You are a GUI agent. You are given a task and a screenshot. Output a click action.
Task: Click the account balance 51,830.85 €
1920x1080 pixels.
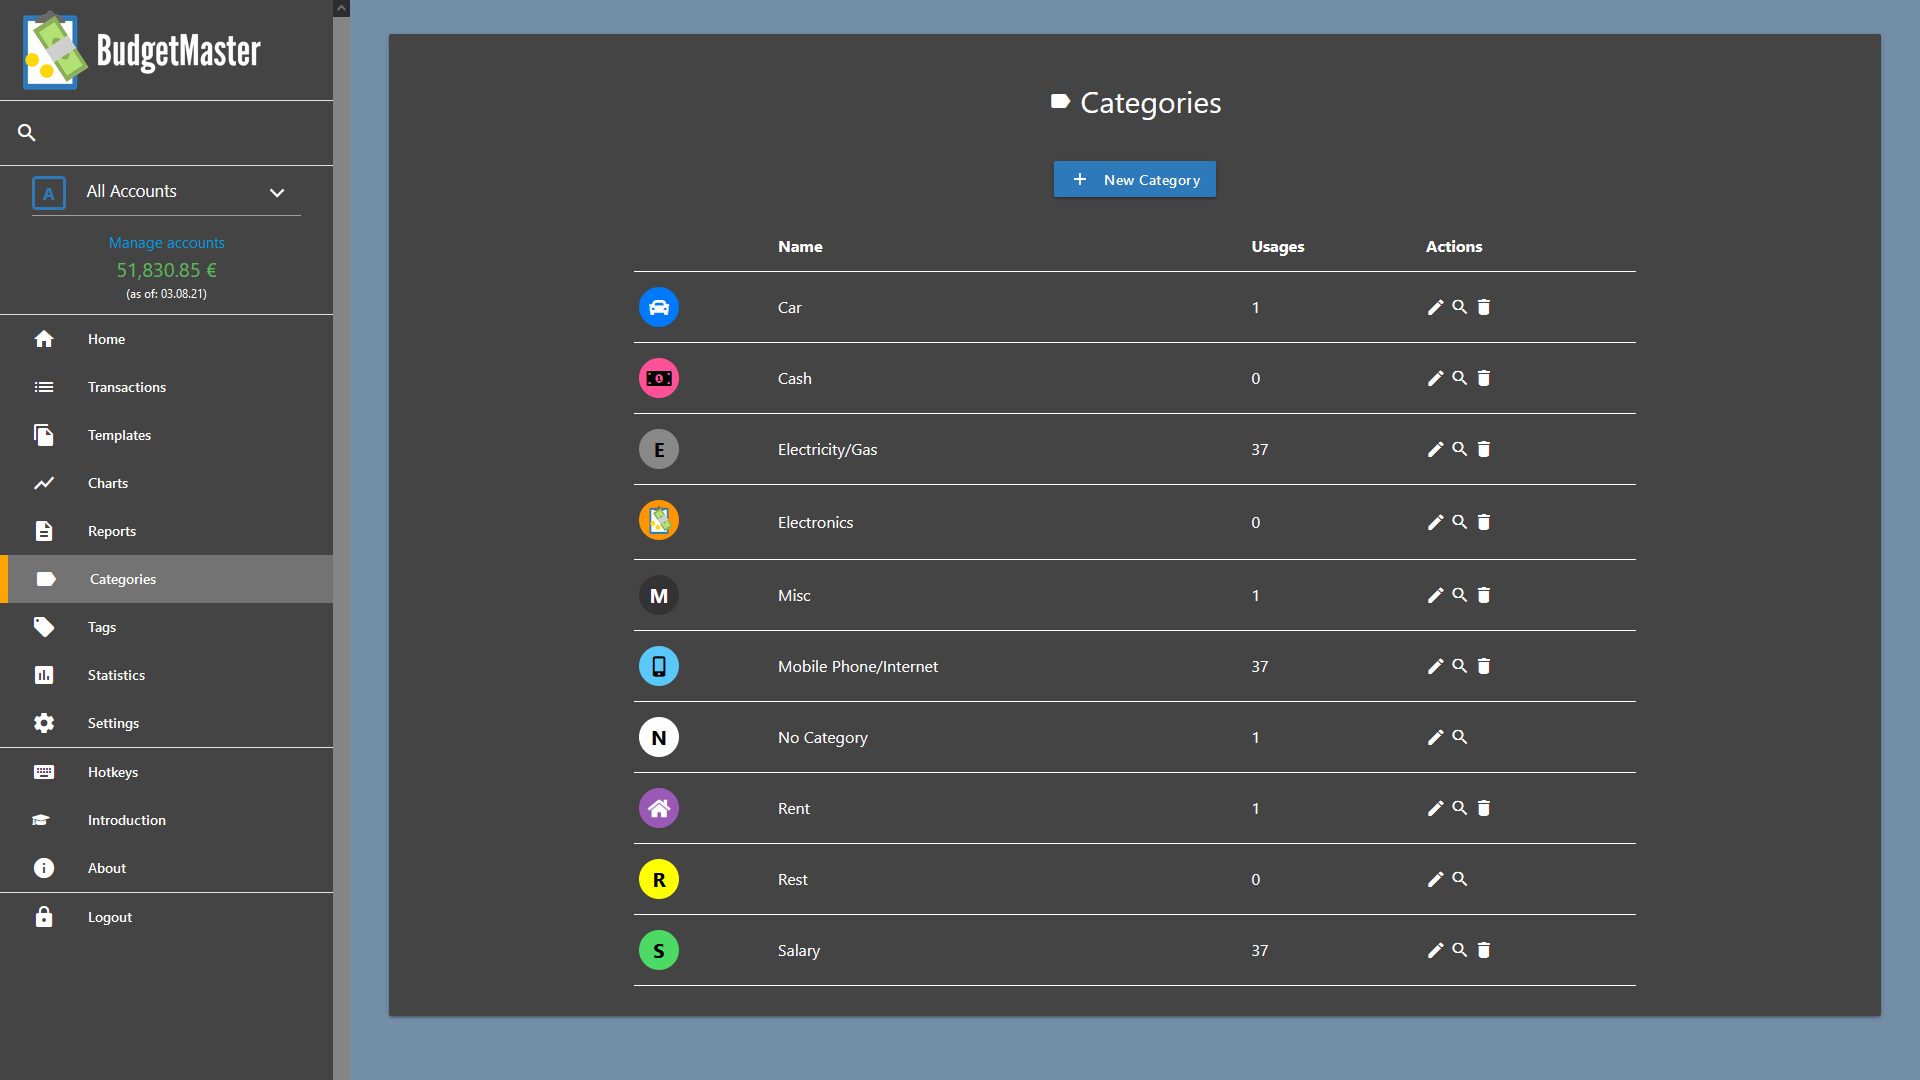(166, 270)
